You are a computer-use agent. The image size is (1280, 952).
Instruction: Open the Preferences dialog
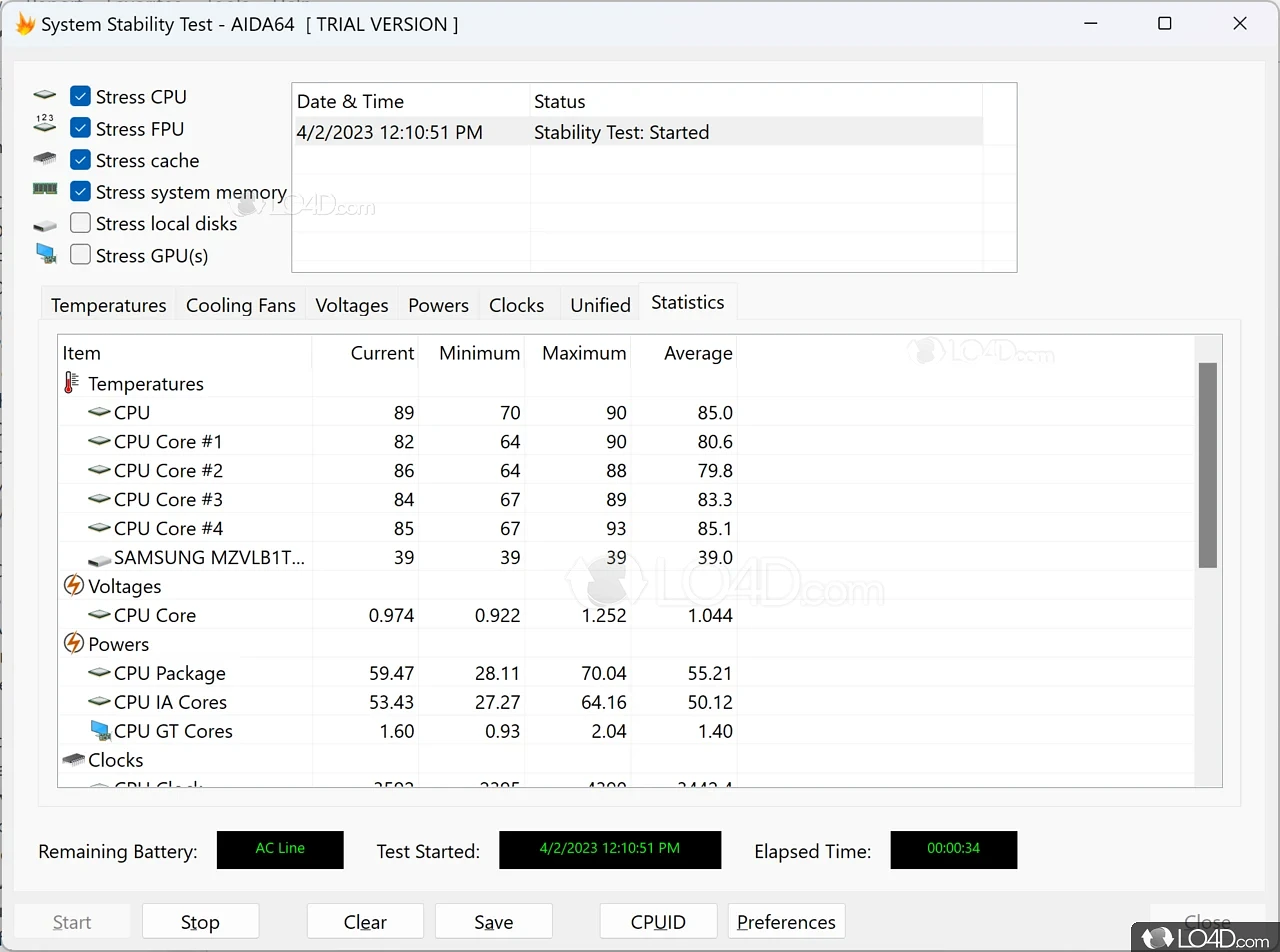pyautogui.click(x=786, y=922)
